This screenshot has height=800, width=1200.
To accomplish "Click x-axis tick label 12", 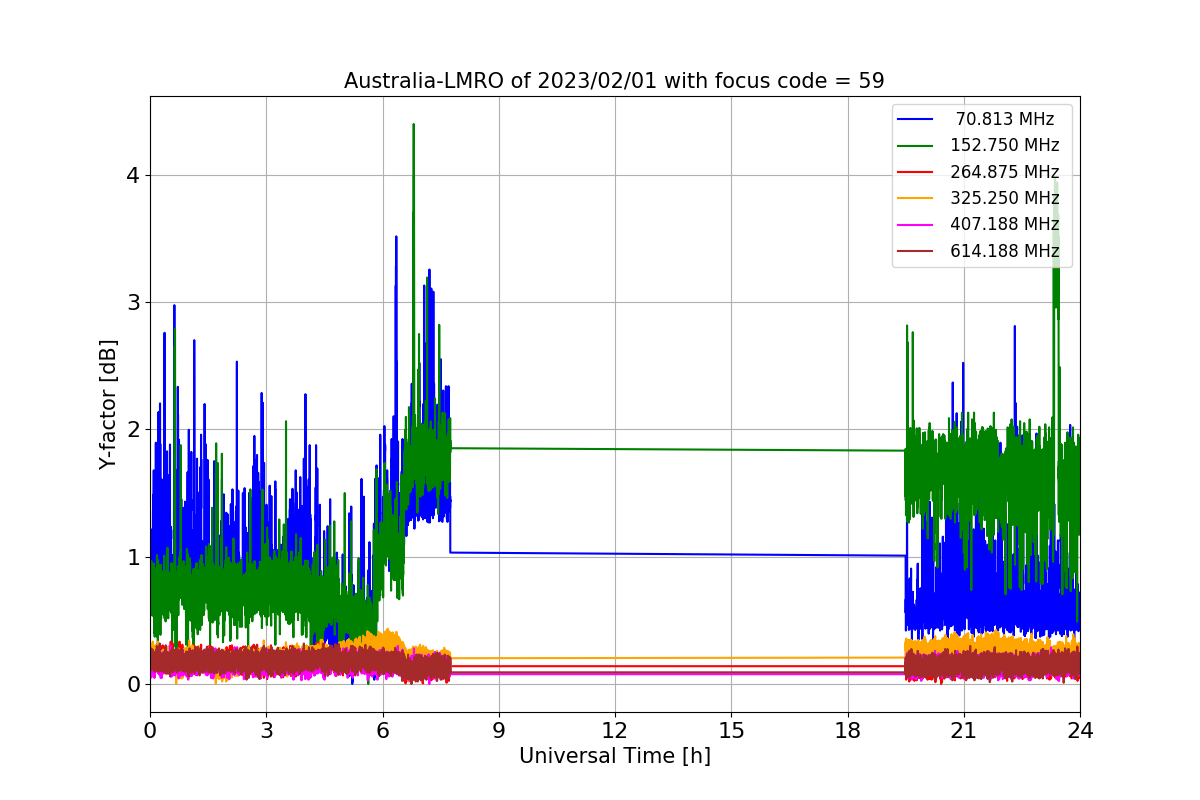I will (615, 731).
